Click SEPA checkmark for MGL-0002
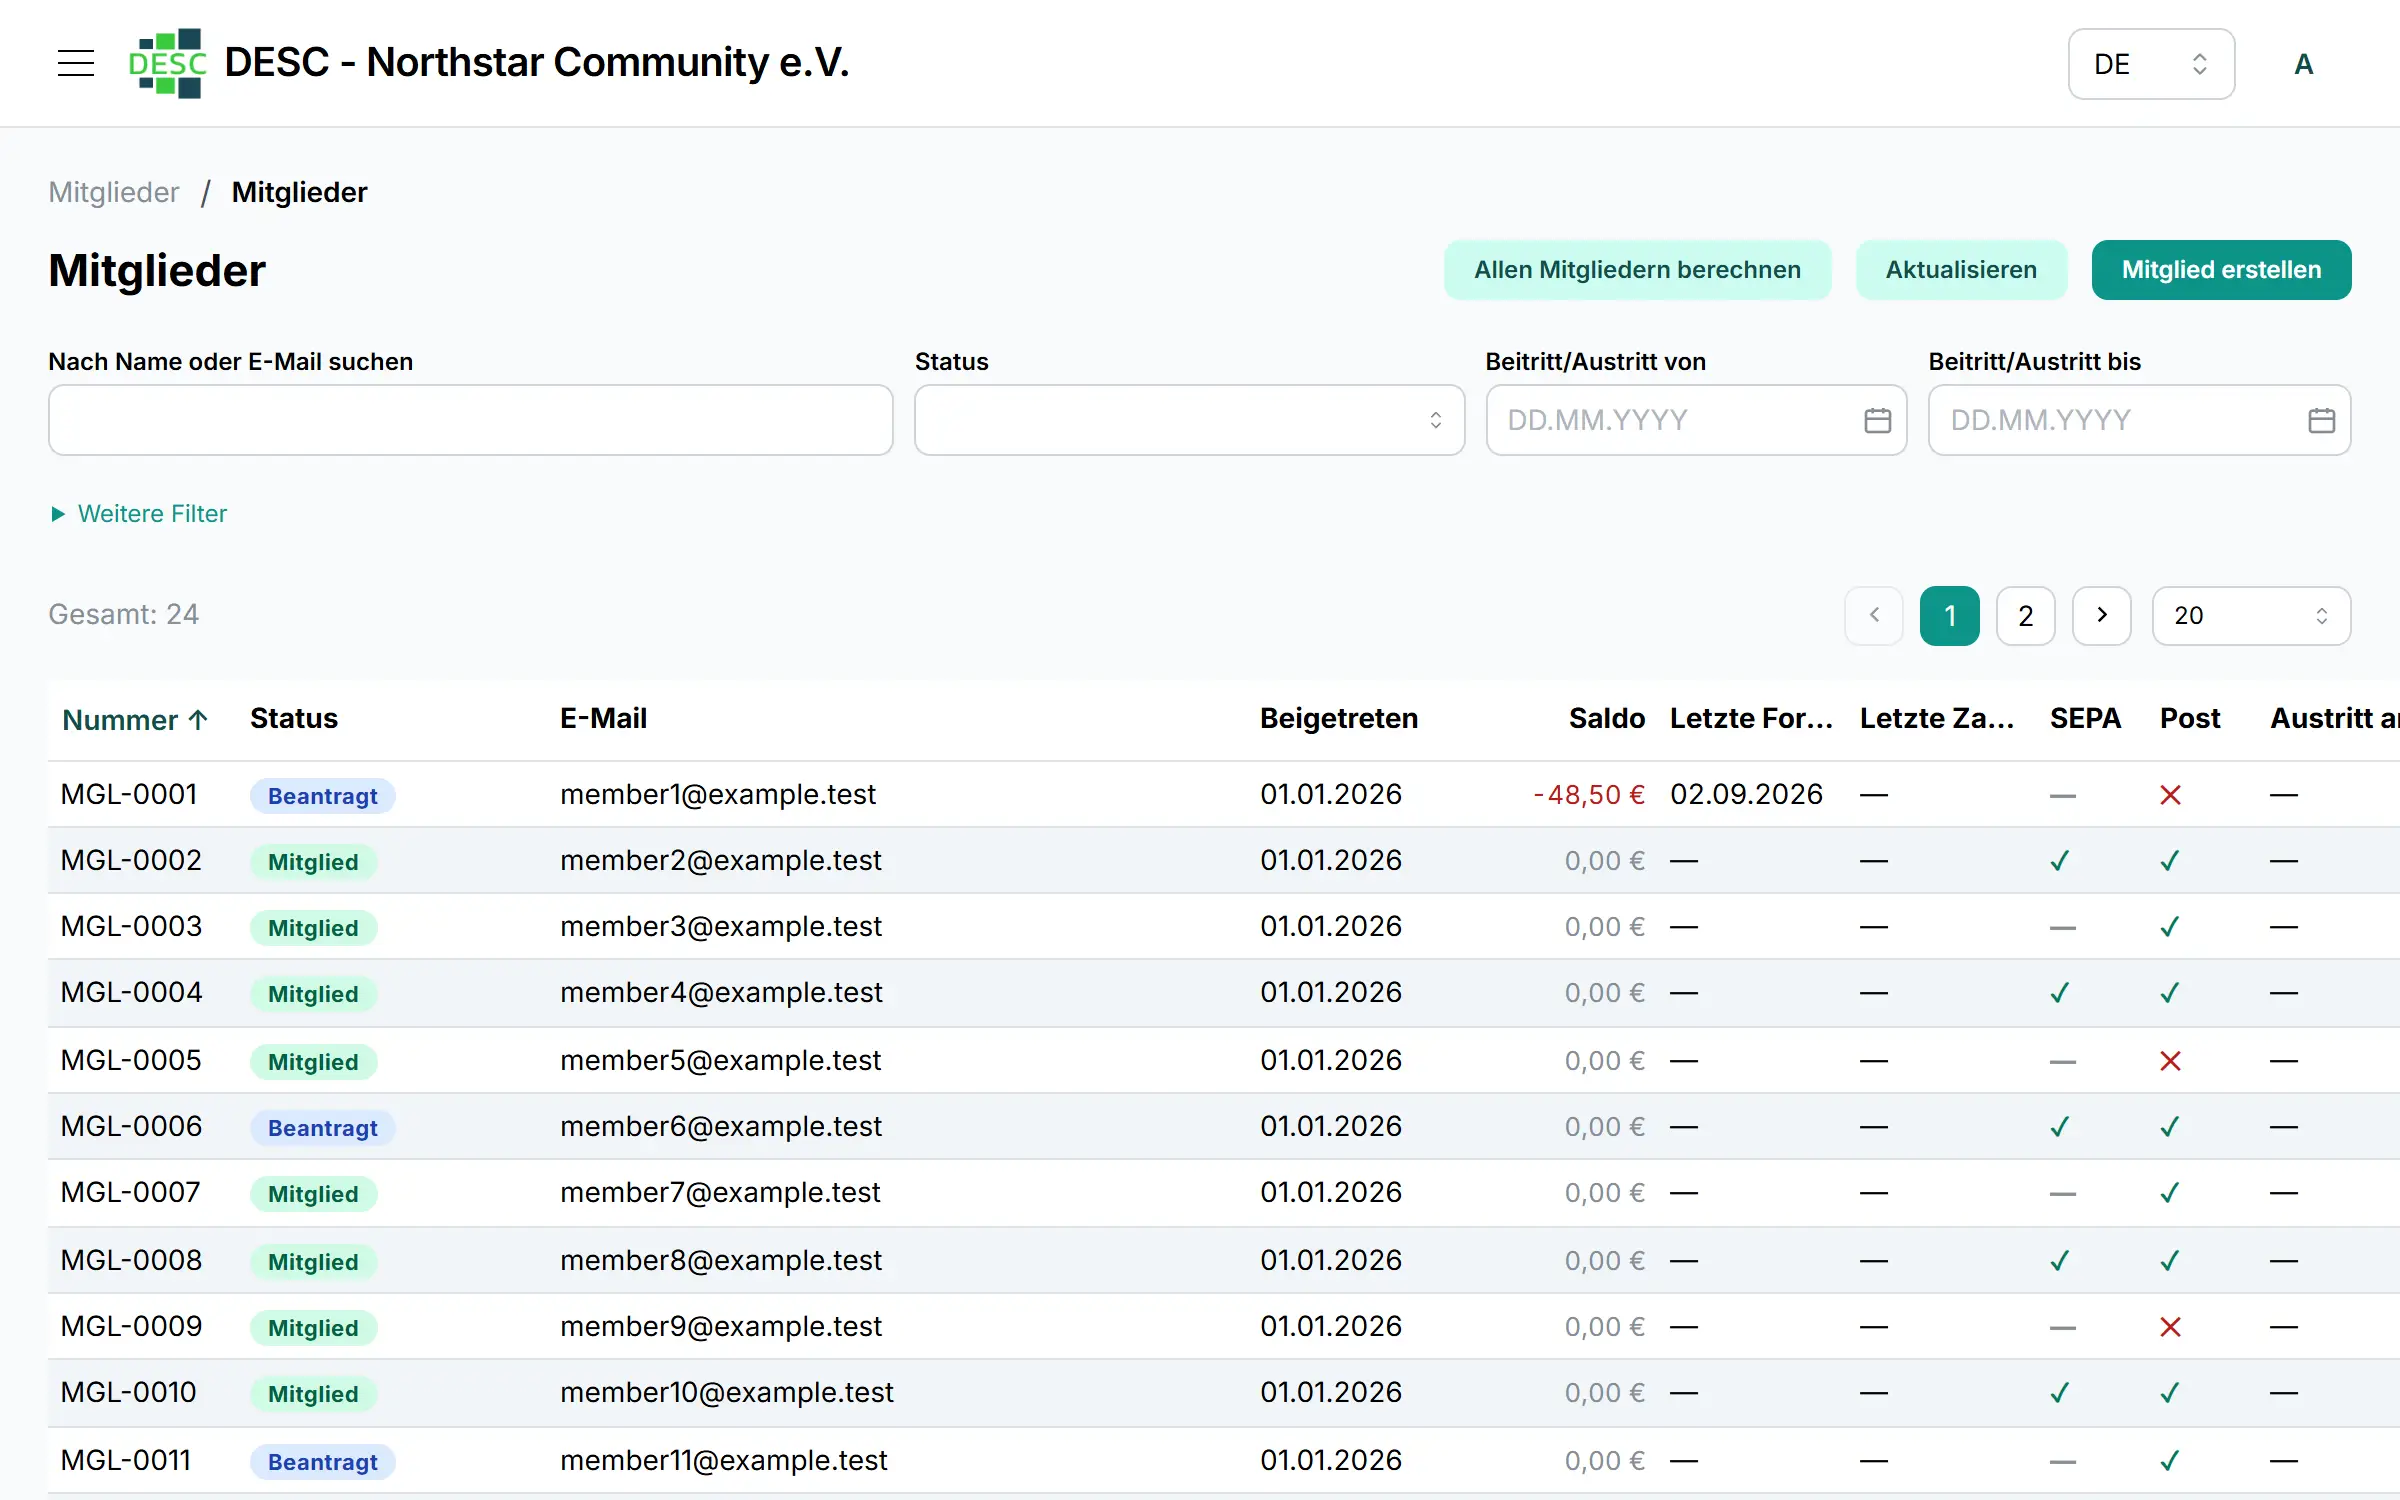Screen dimensions: 2400x1500 [2060, 861]
